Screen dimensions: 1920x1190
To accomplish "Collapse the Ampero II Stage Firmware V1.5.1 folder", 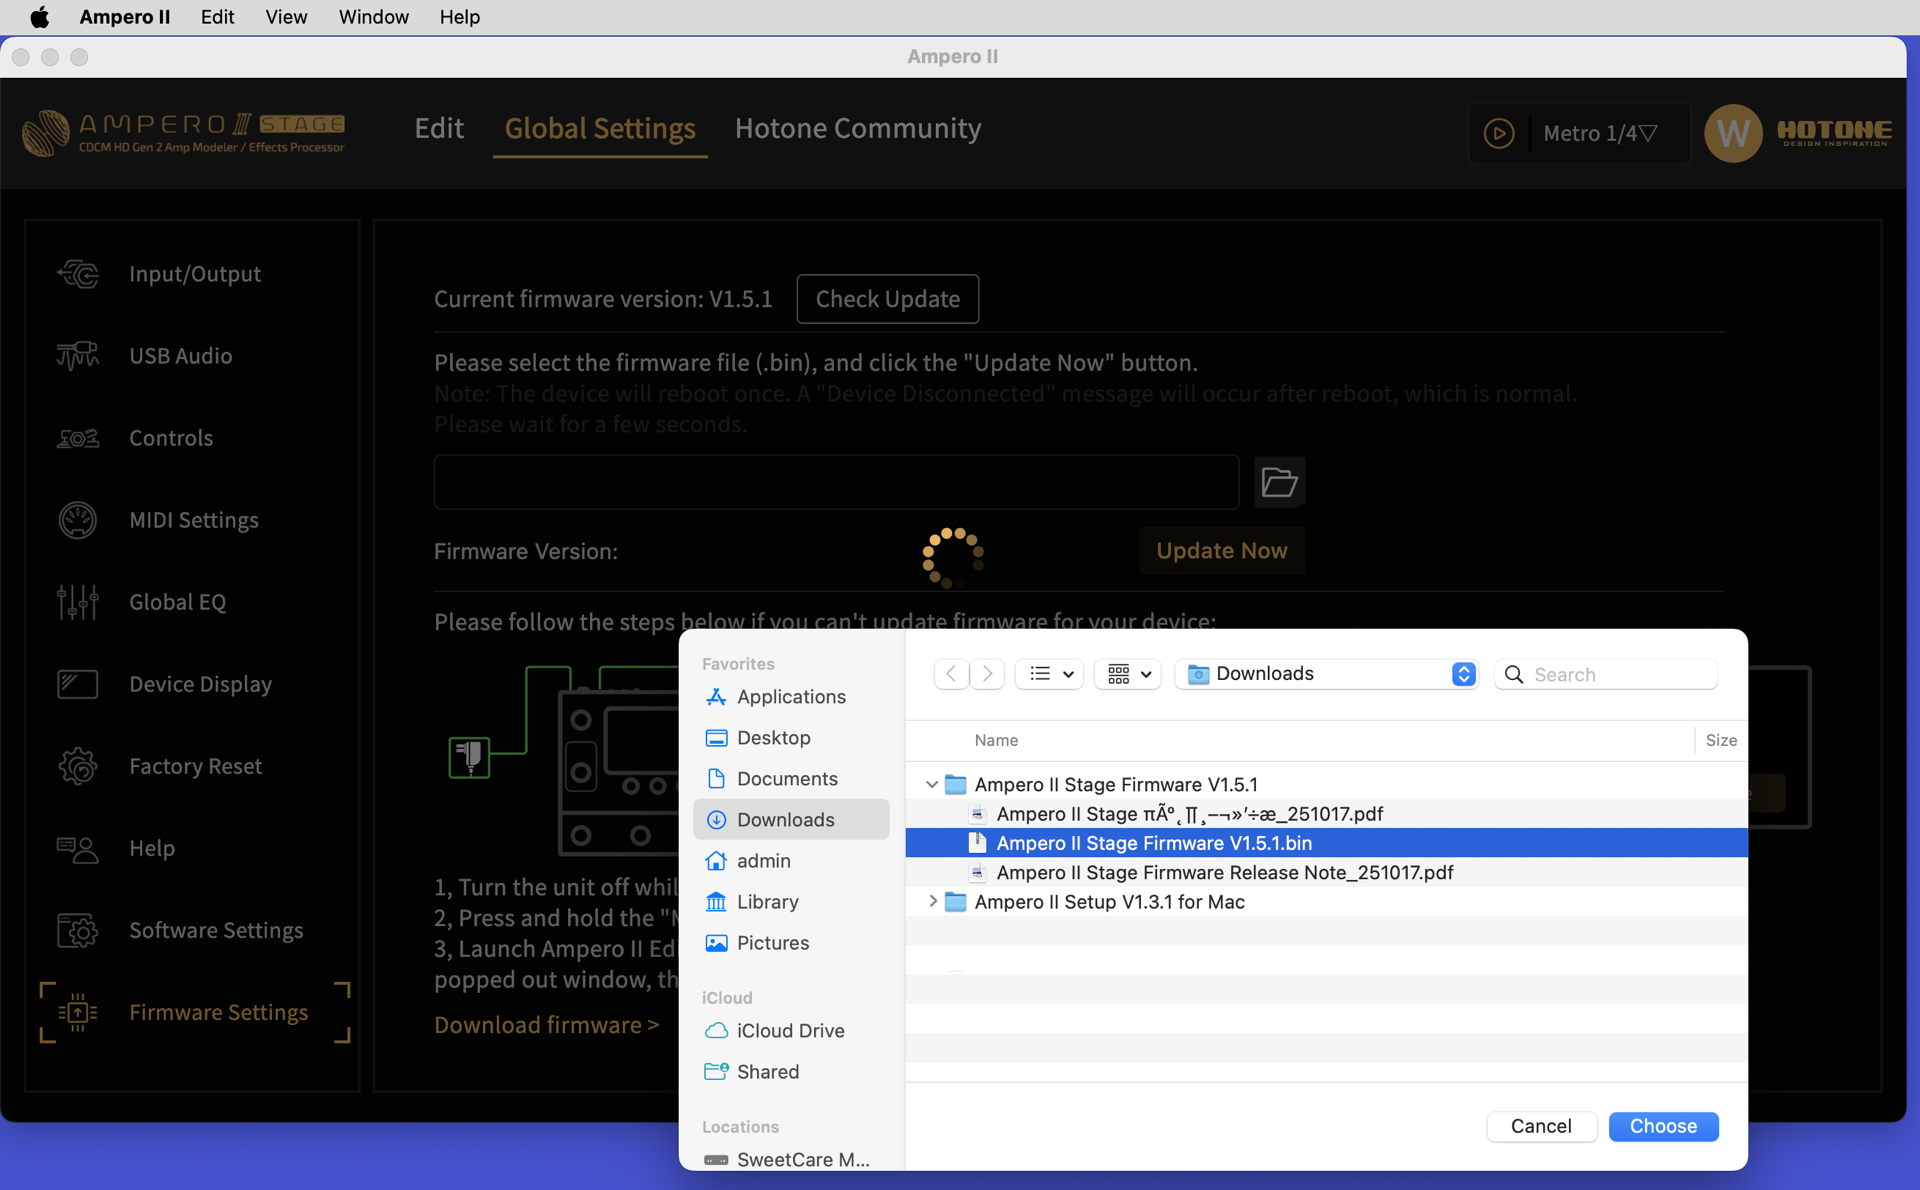I will (x=933, y=784).
